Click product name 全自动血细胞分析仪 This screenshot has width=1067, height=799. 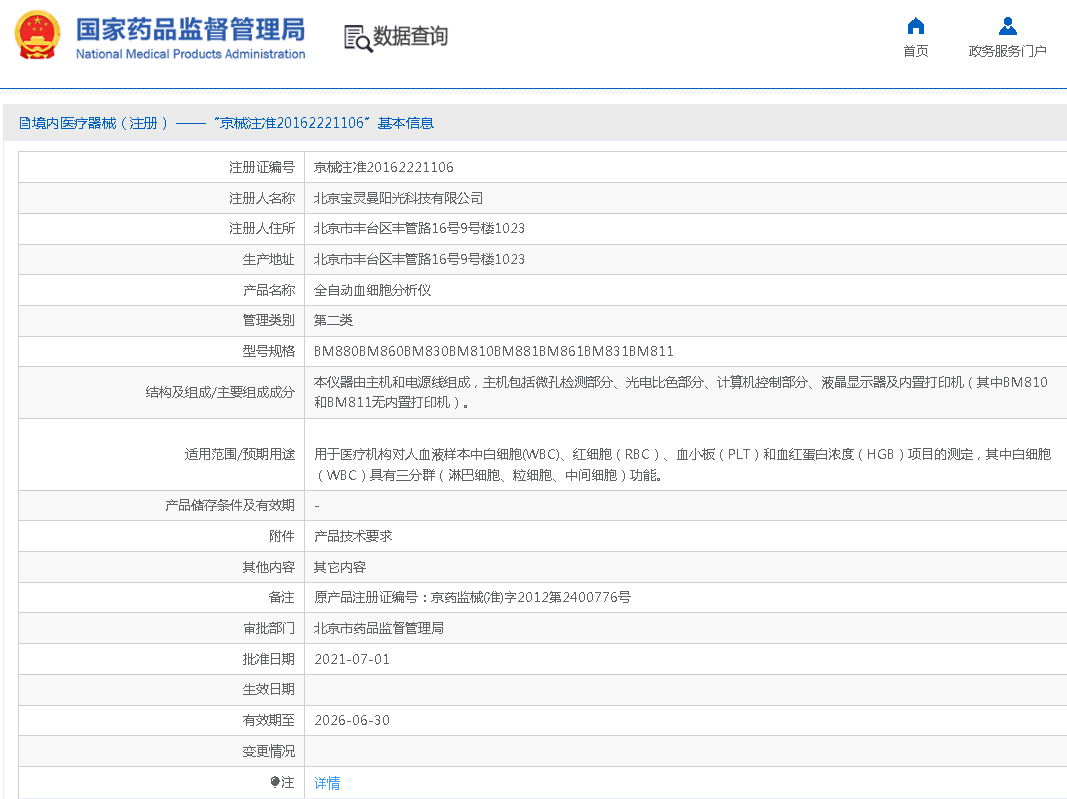tap(372, 290)
